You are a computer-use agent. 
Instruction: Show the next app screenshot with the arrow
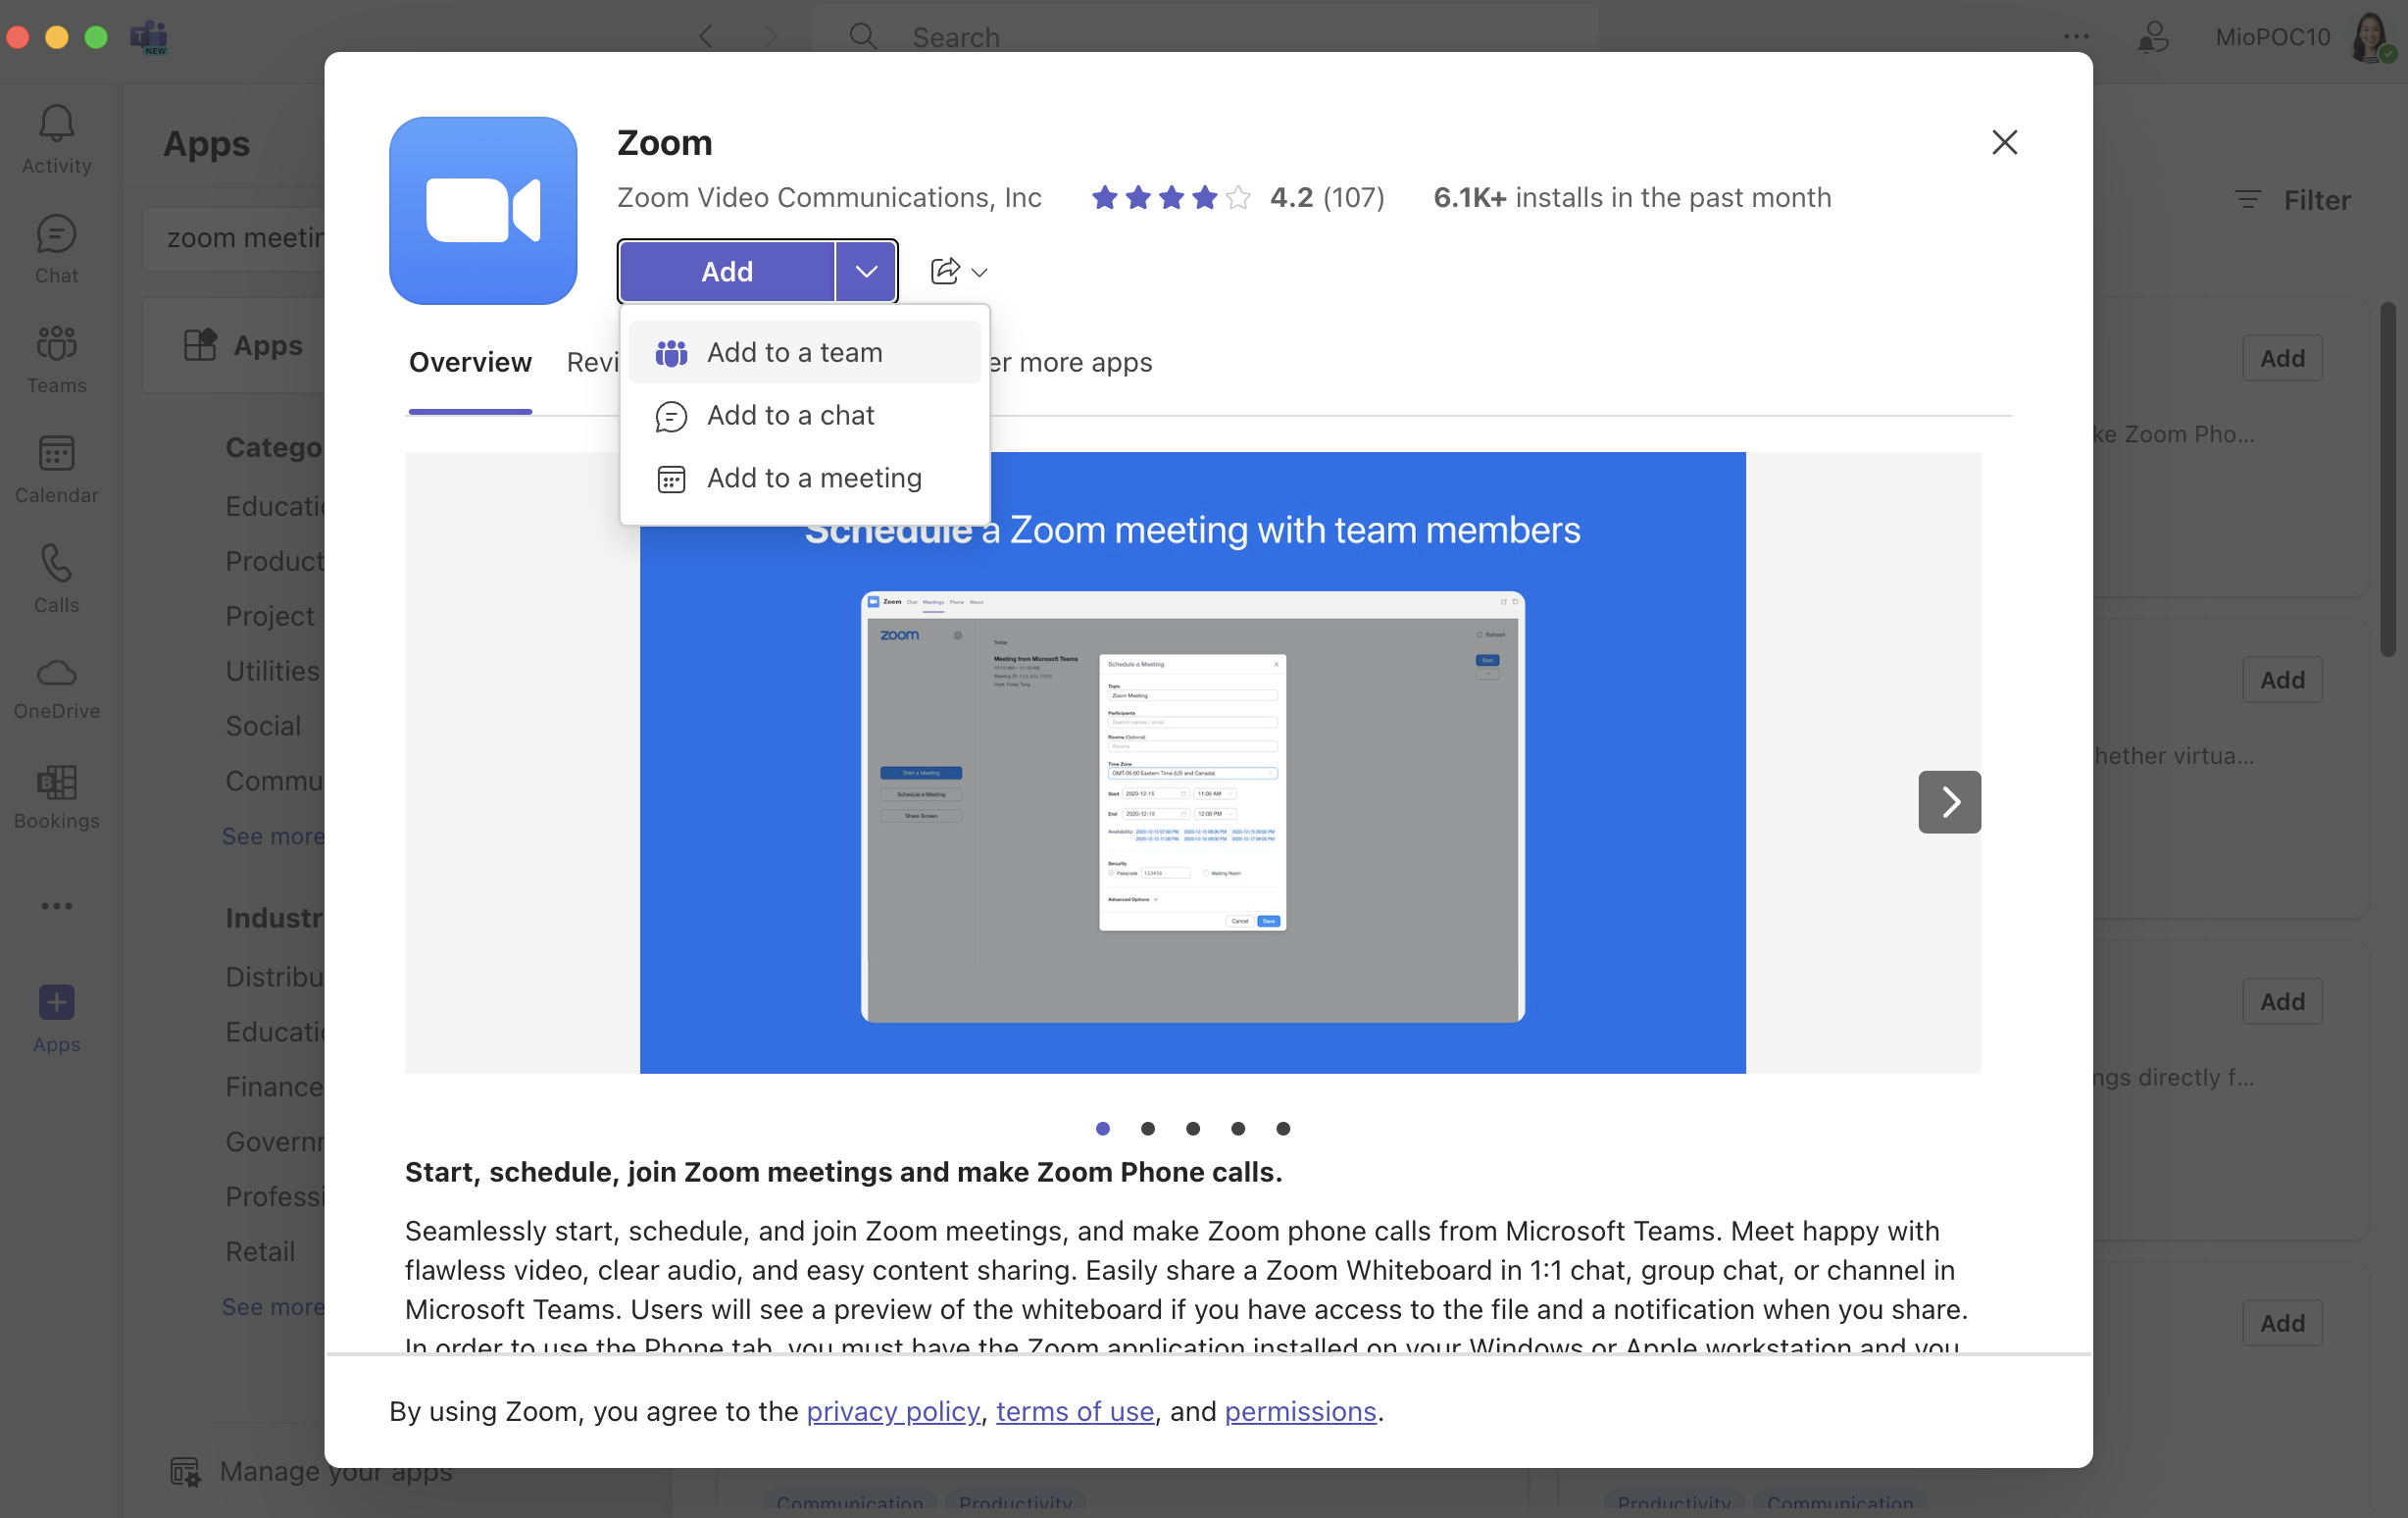click(x=1949, y=801)
